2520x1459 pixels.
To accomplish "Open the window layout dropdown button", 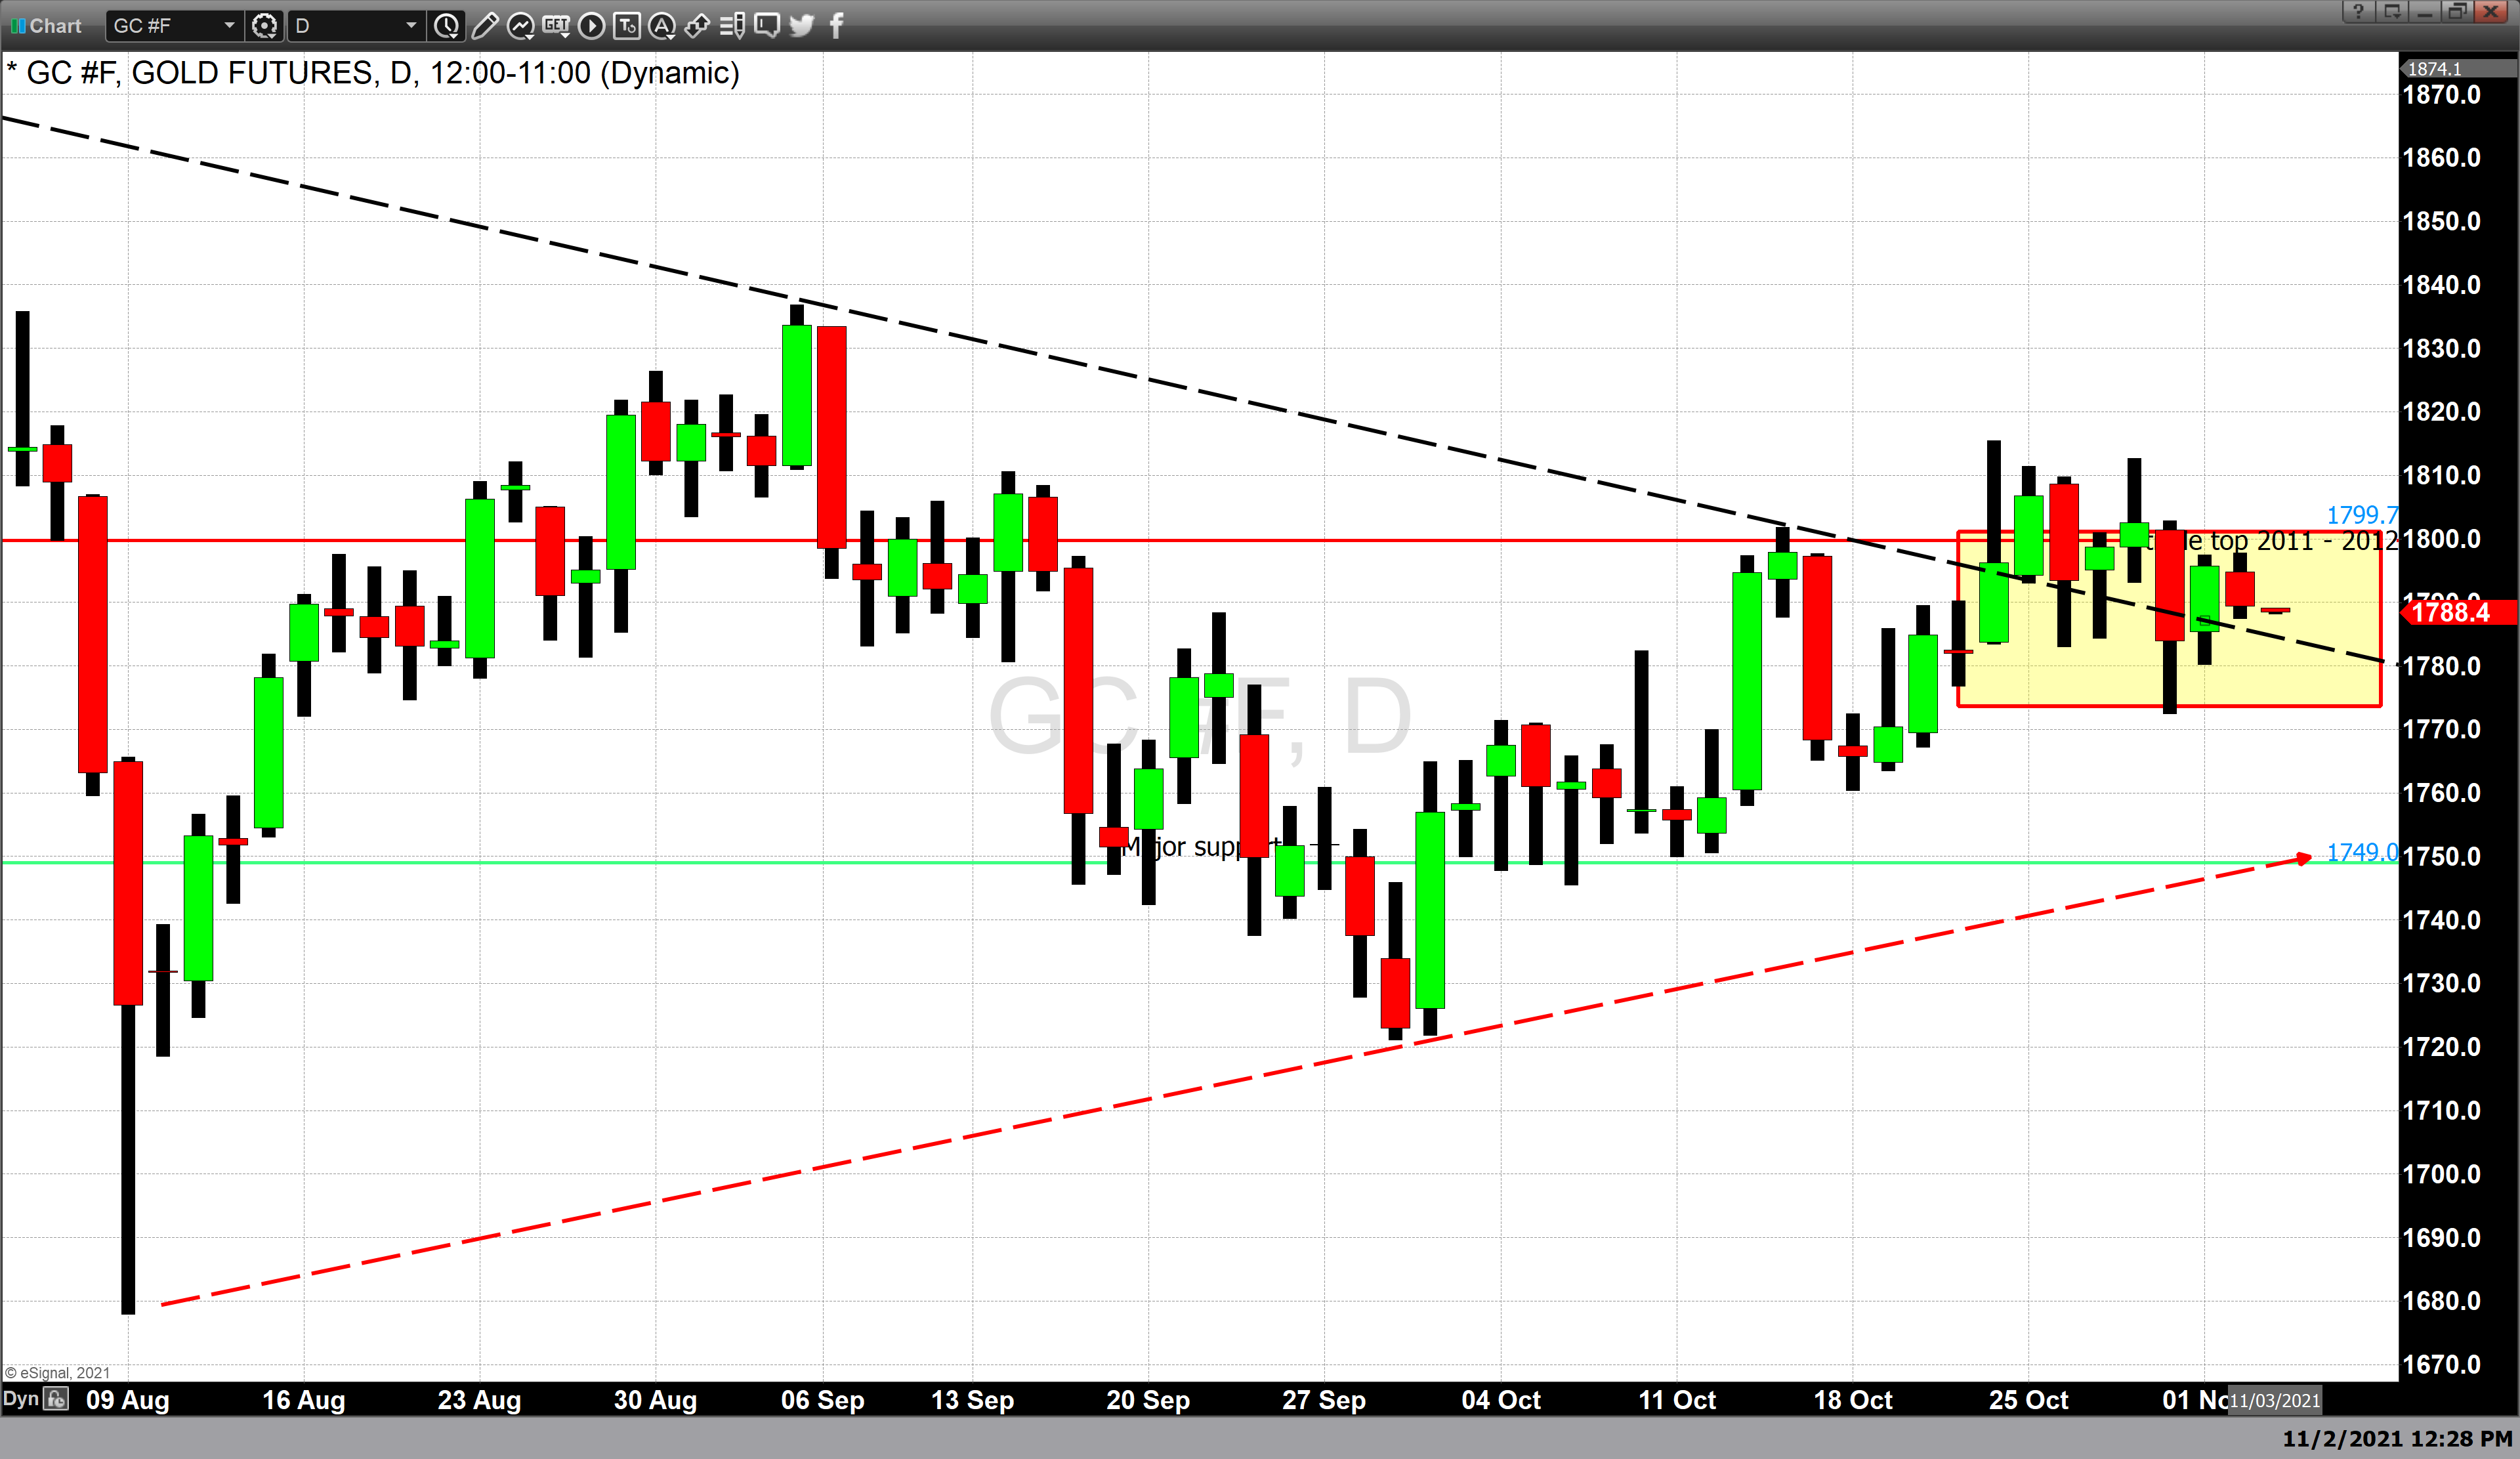I will (x=2392, y=11).
